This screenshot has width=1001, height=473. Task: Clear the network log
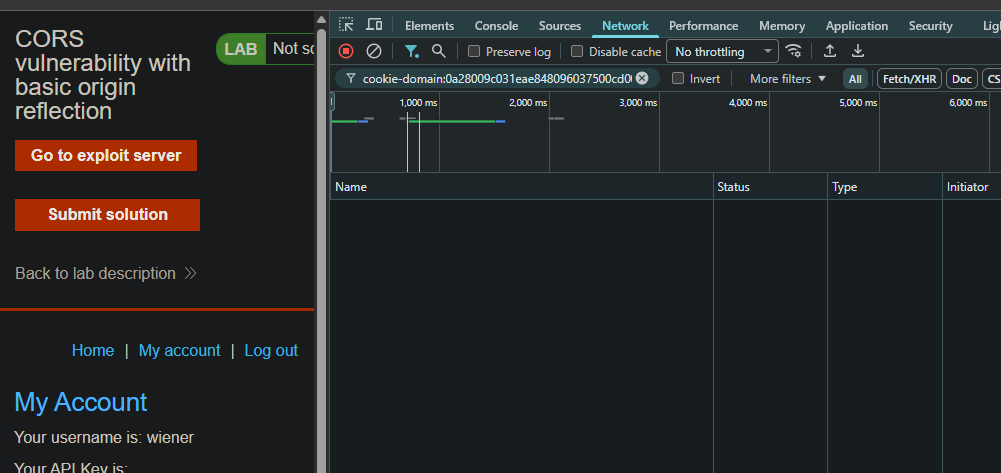pos(373,51)
